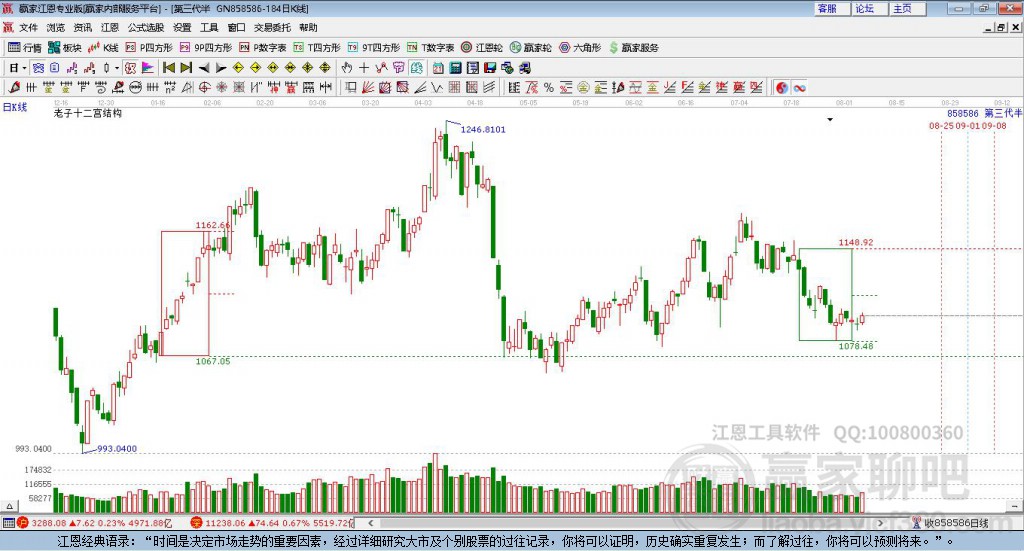The width and height of the screenshot is (1024, 551).
Task: Click the 日K线 chart label
Action: click(x=15, y=107)
